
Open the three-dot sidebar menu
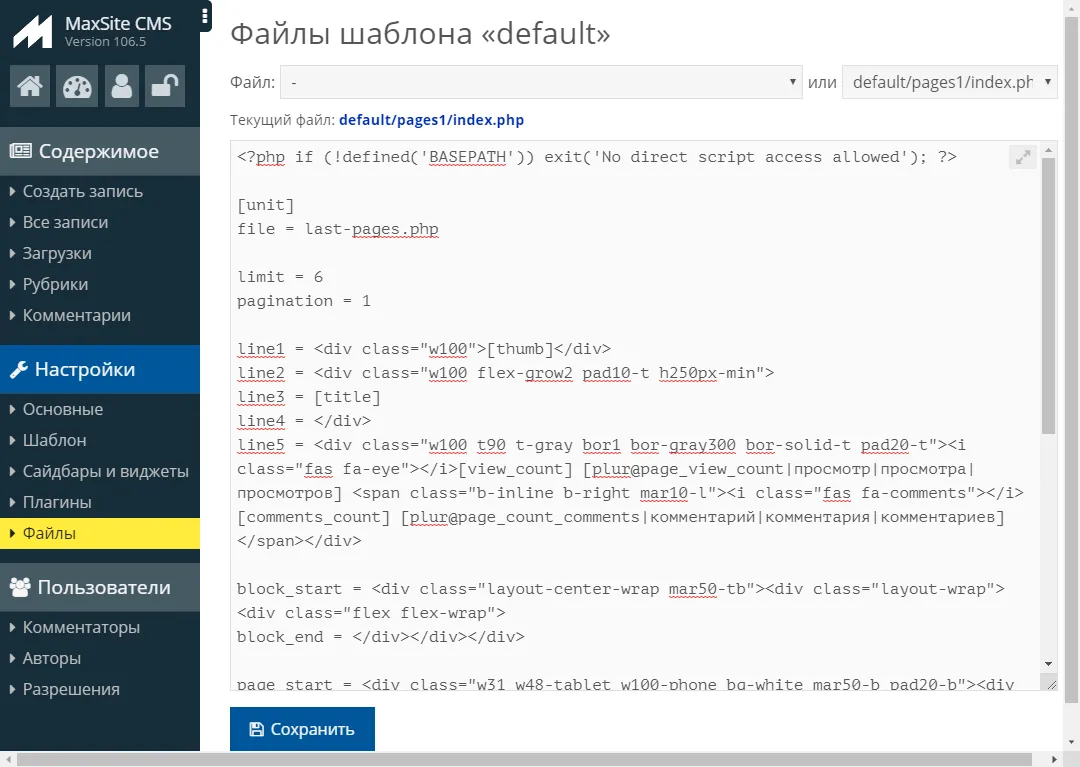click(205, 16)
